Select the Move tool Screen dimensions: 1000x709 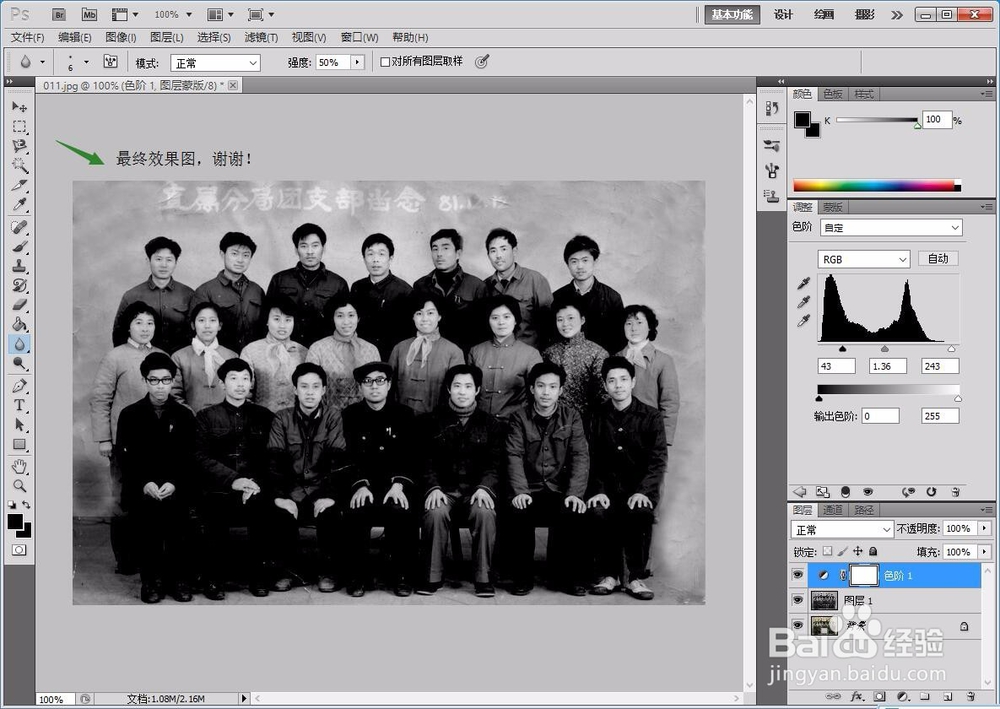click(19, 106)
